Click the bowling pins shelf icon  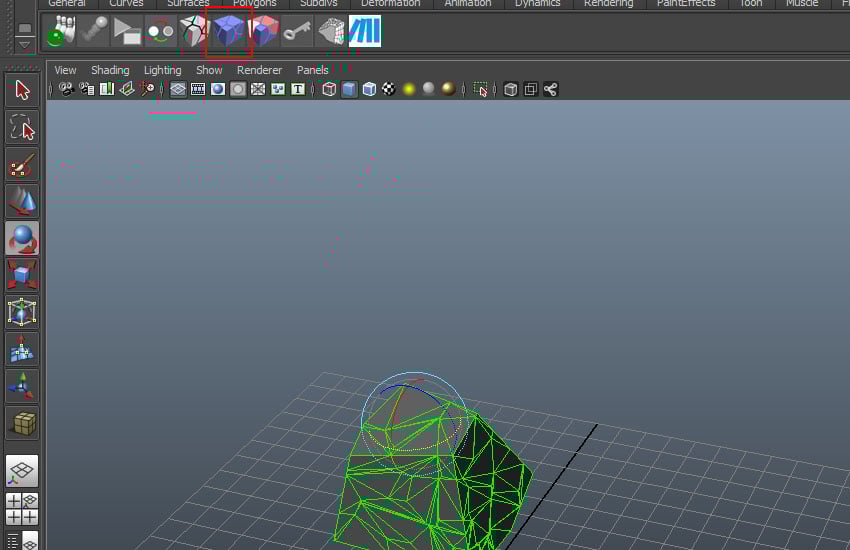coord(61,32)
